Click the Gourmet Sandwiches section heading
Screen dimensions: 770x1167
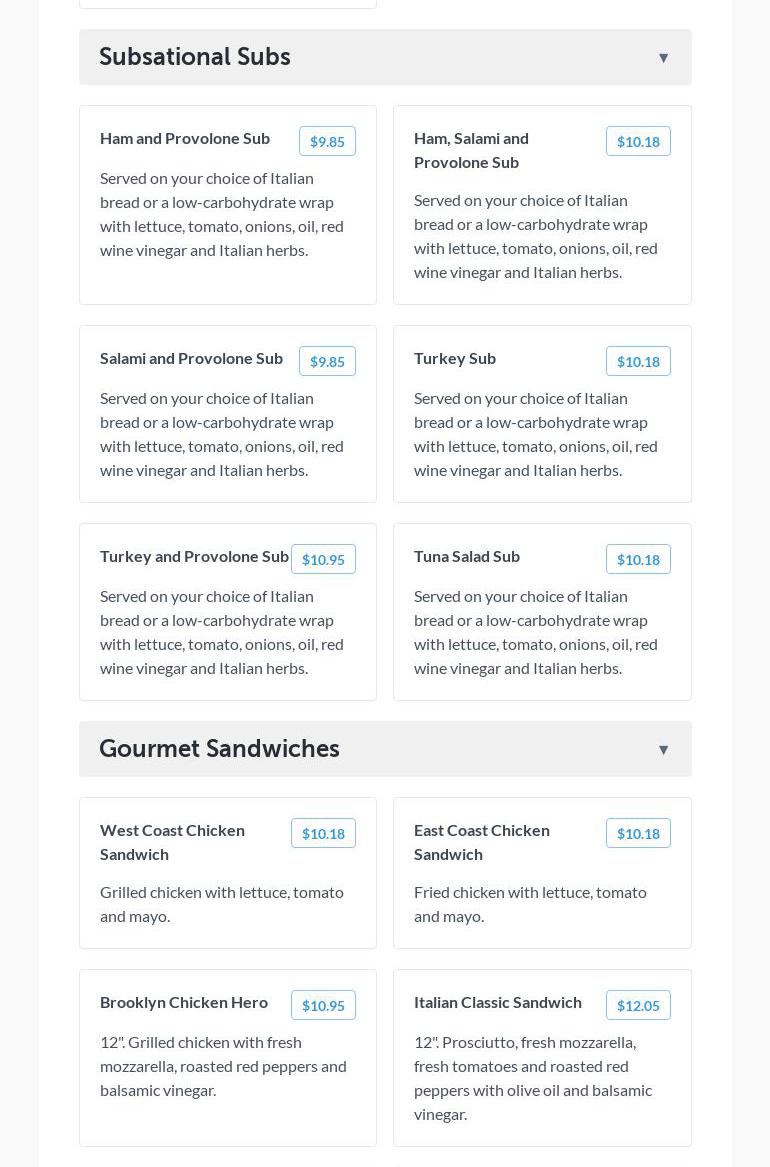[219, 749]
